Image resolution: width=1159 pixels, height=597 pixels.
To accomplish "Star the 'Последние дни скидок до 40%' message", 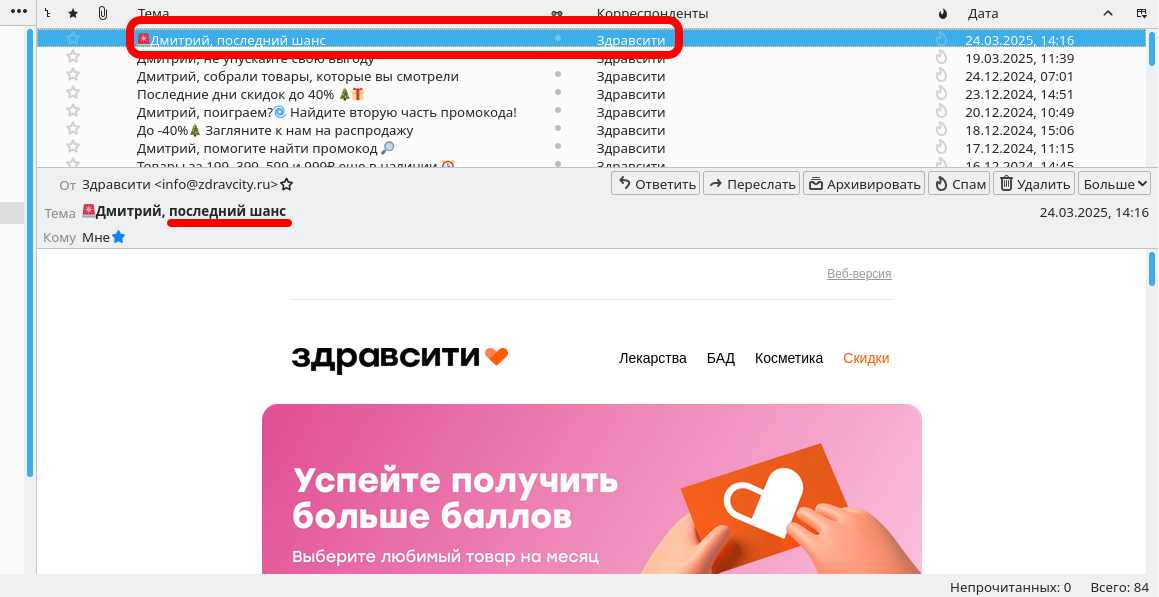I will 72,92.
